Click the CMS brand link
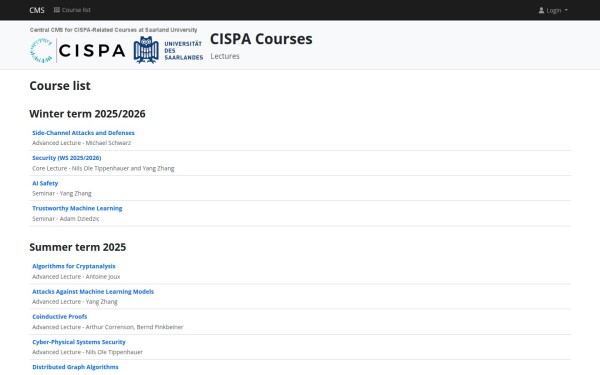The height and width of the screenshot is (375, 600). tap(37, 10)
